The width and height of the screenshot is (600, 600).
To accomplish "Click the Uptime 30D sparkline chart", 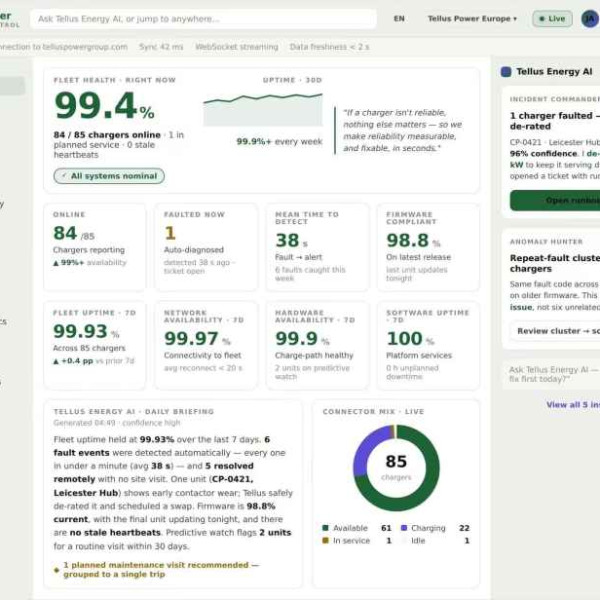I will click(263, 109).
